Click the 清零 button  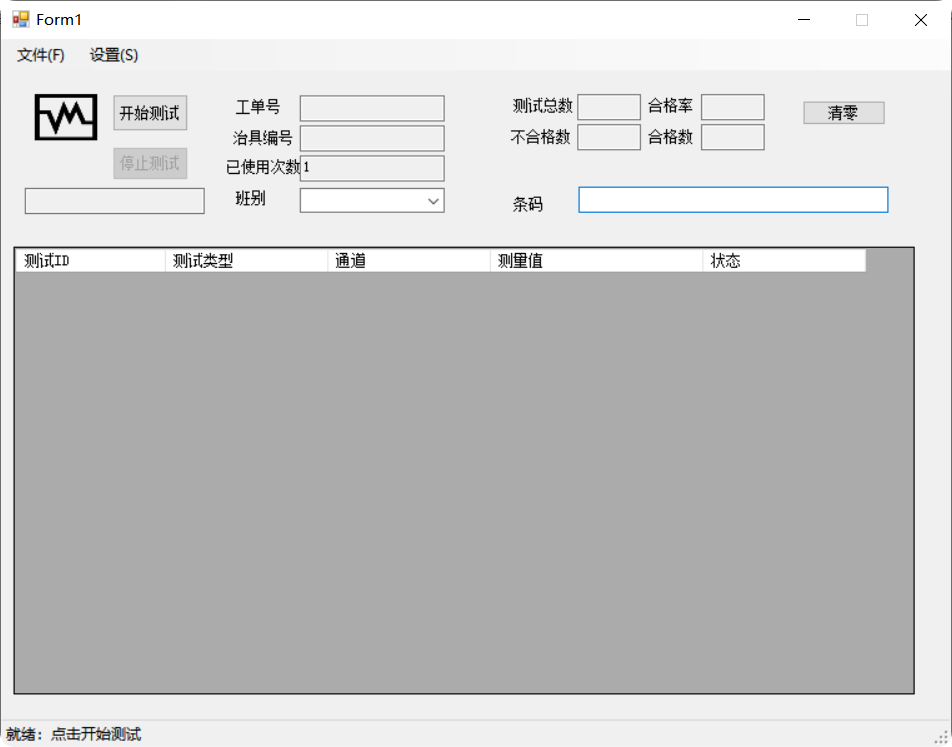point(843,112)
